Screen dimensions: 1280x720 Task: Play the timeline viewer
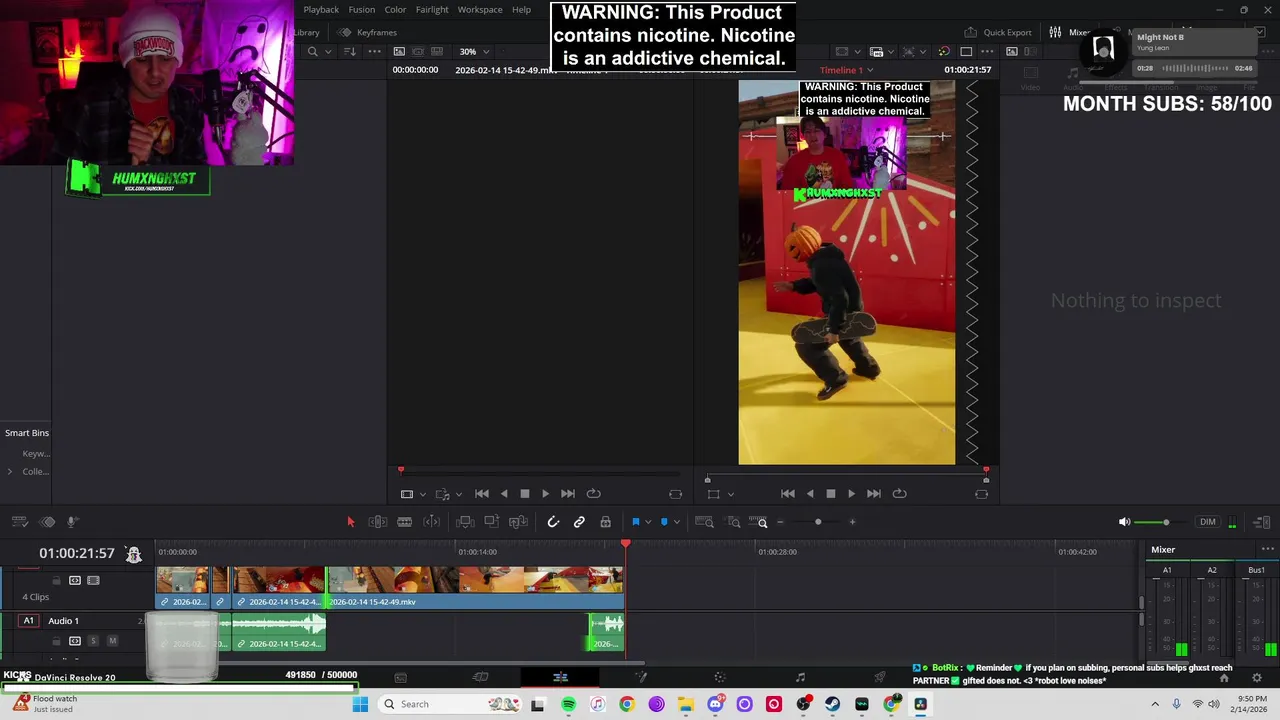[x=851, y=493]
